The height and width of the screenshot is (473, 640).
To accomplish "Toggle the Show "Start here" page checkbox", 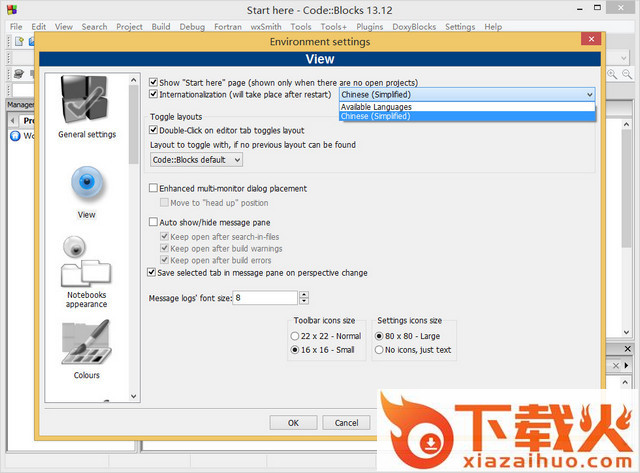I will point(153,82).
